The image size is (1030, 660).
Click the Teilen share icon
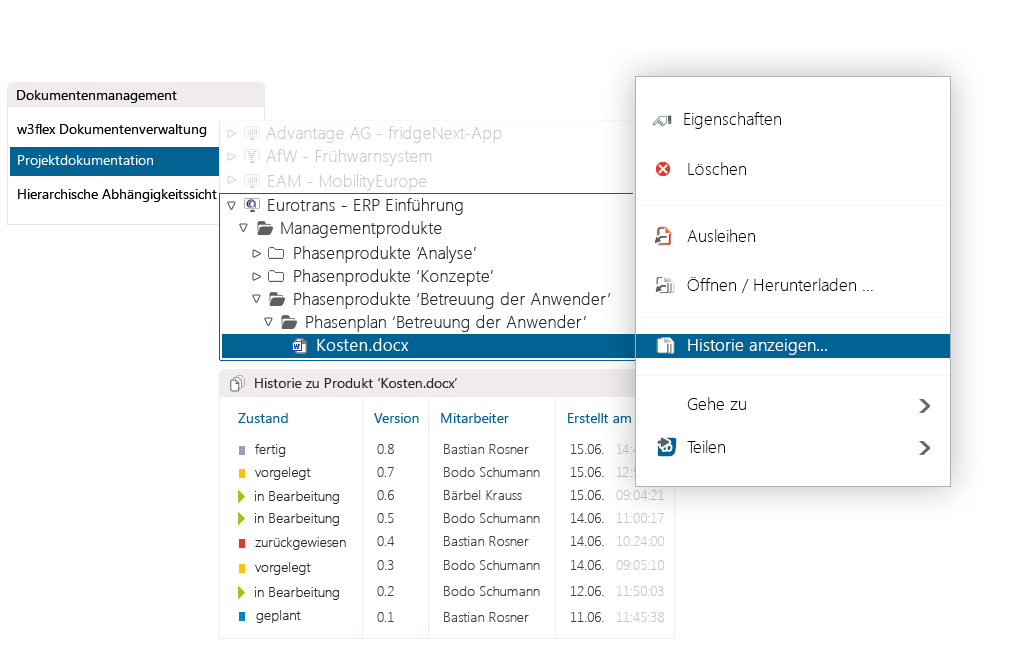tap(666, 447)
